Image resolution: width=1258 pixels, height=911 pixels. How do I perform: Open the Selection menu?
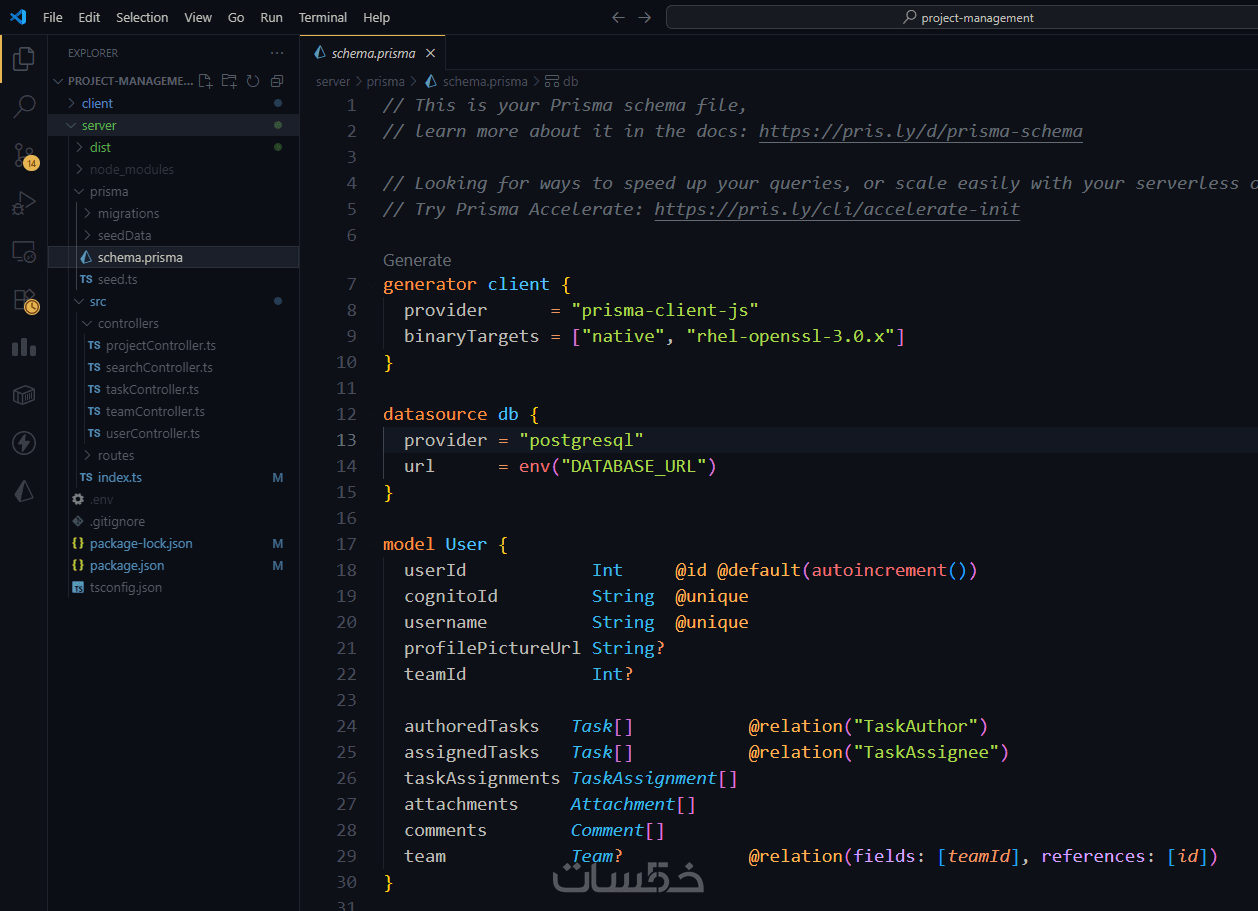click(142, 17)
